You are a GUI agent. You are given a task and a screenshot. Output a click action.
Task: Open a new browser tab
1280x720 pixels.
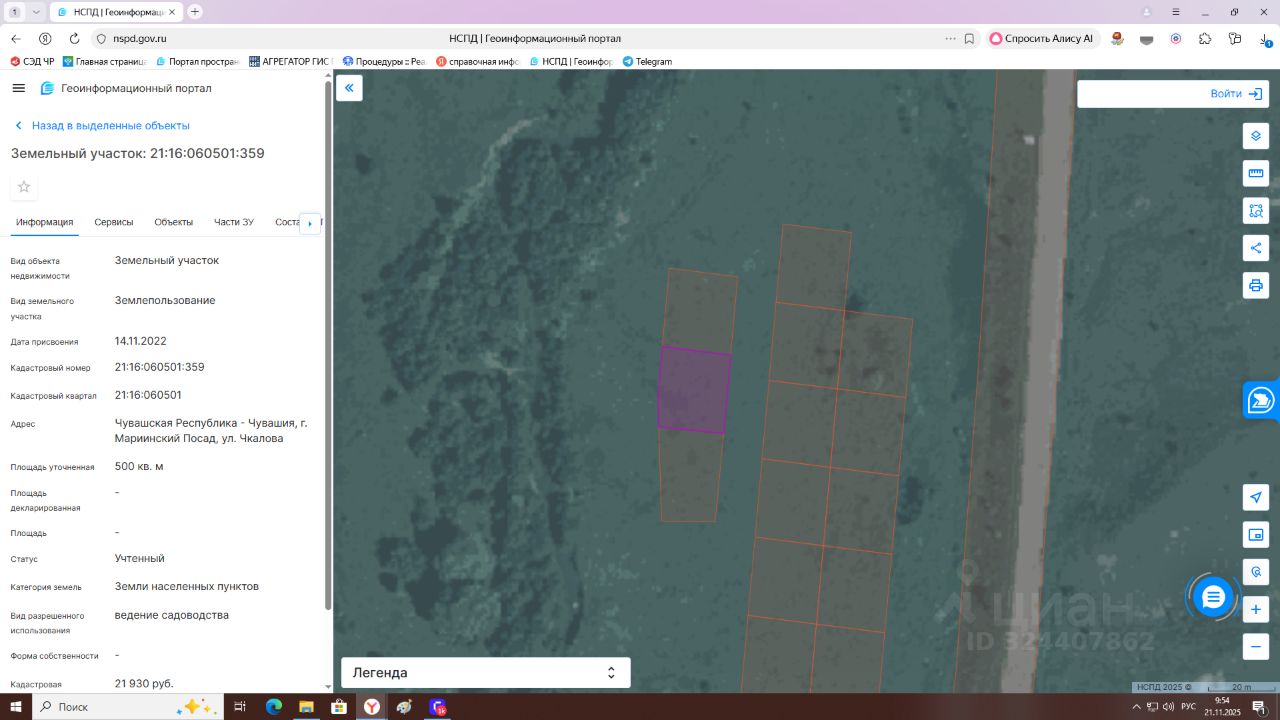(195, 12)
